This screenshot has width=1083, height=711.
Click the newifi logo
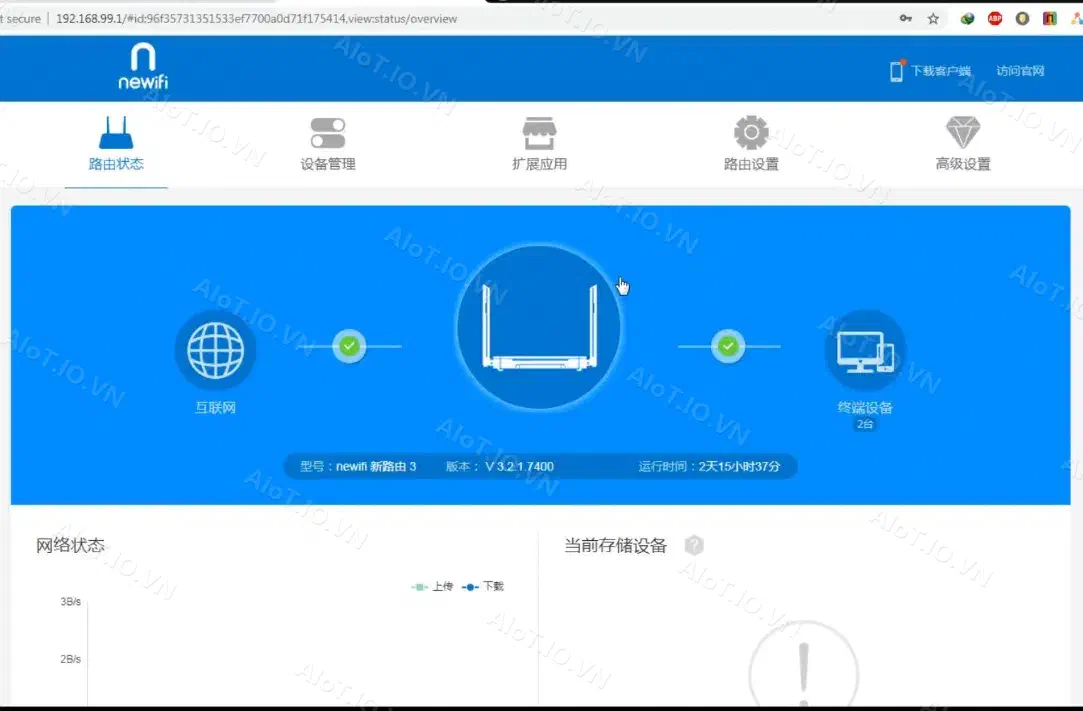[143, 66]
